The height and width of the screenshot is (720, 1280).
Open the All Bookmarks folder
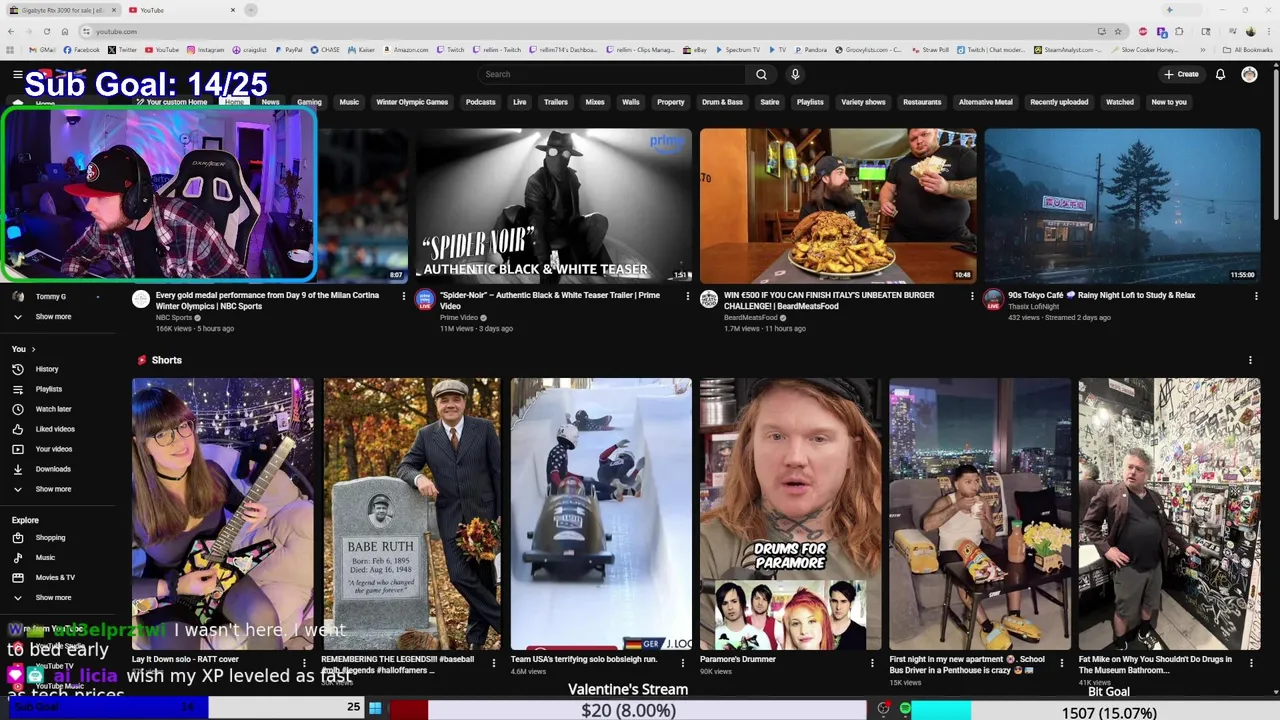pyautogui.click(x=1247, y=49)
